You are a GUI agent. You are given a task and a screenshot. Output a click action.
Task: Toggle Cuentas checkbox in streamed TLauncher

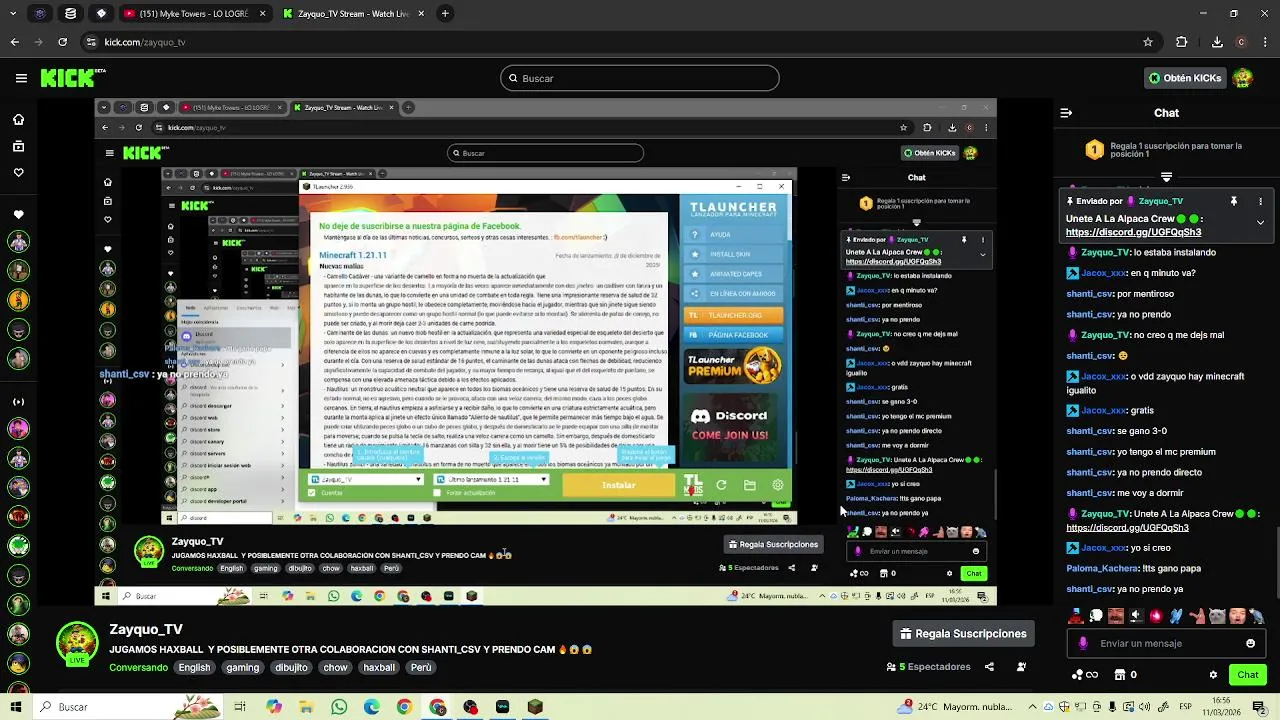point(312,493)
